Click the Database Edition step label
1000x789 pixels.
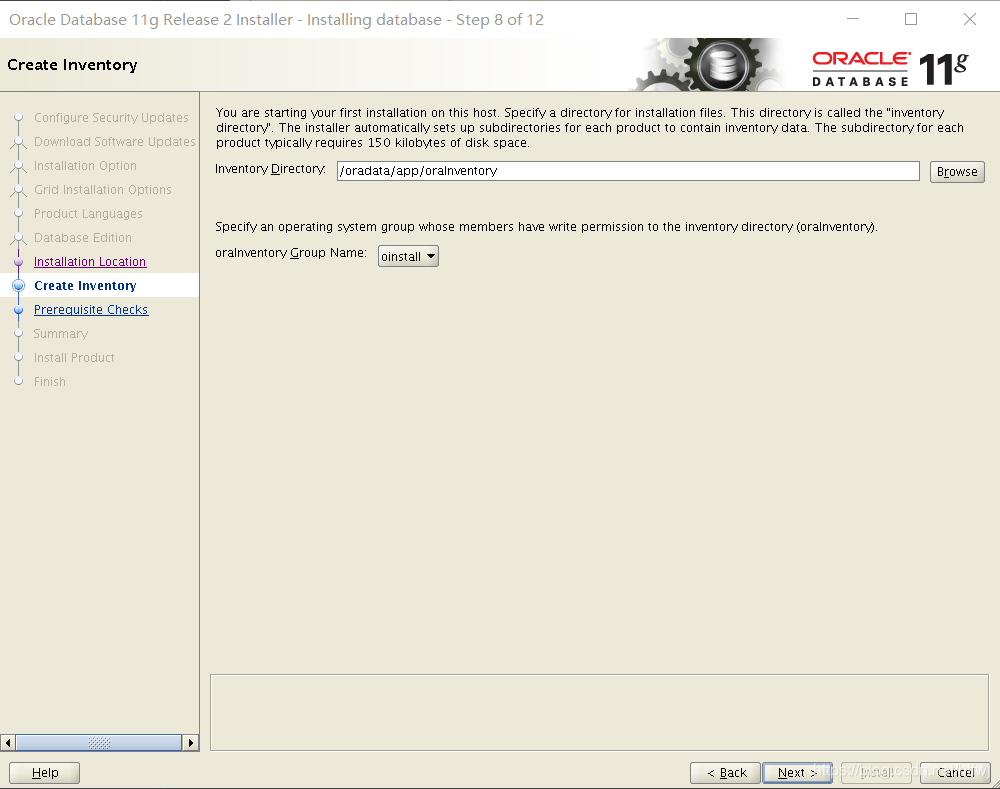(83, 237)
